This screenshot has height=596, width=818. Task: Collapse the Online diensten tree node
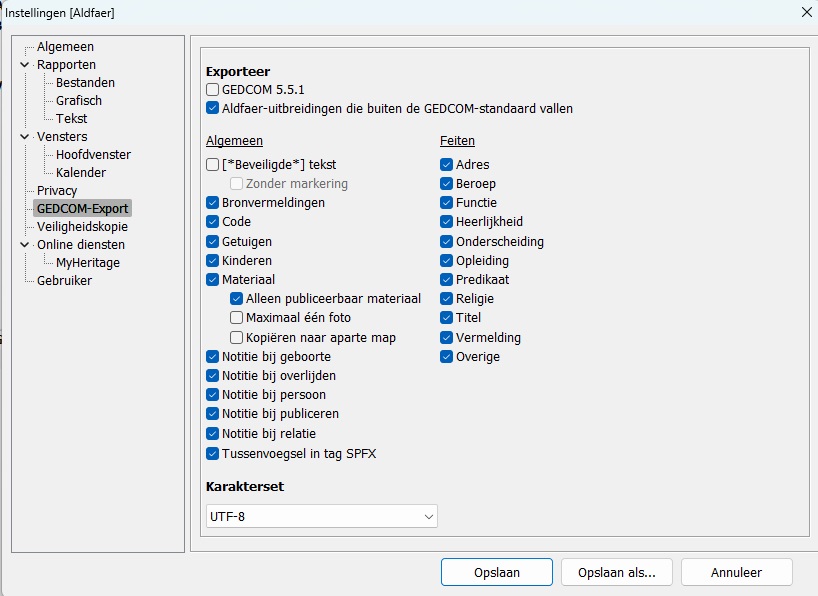tap(25, 245)
